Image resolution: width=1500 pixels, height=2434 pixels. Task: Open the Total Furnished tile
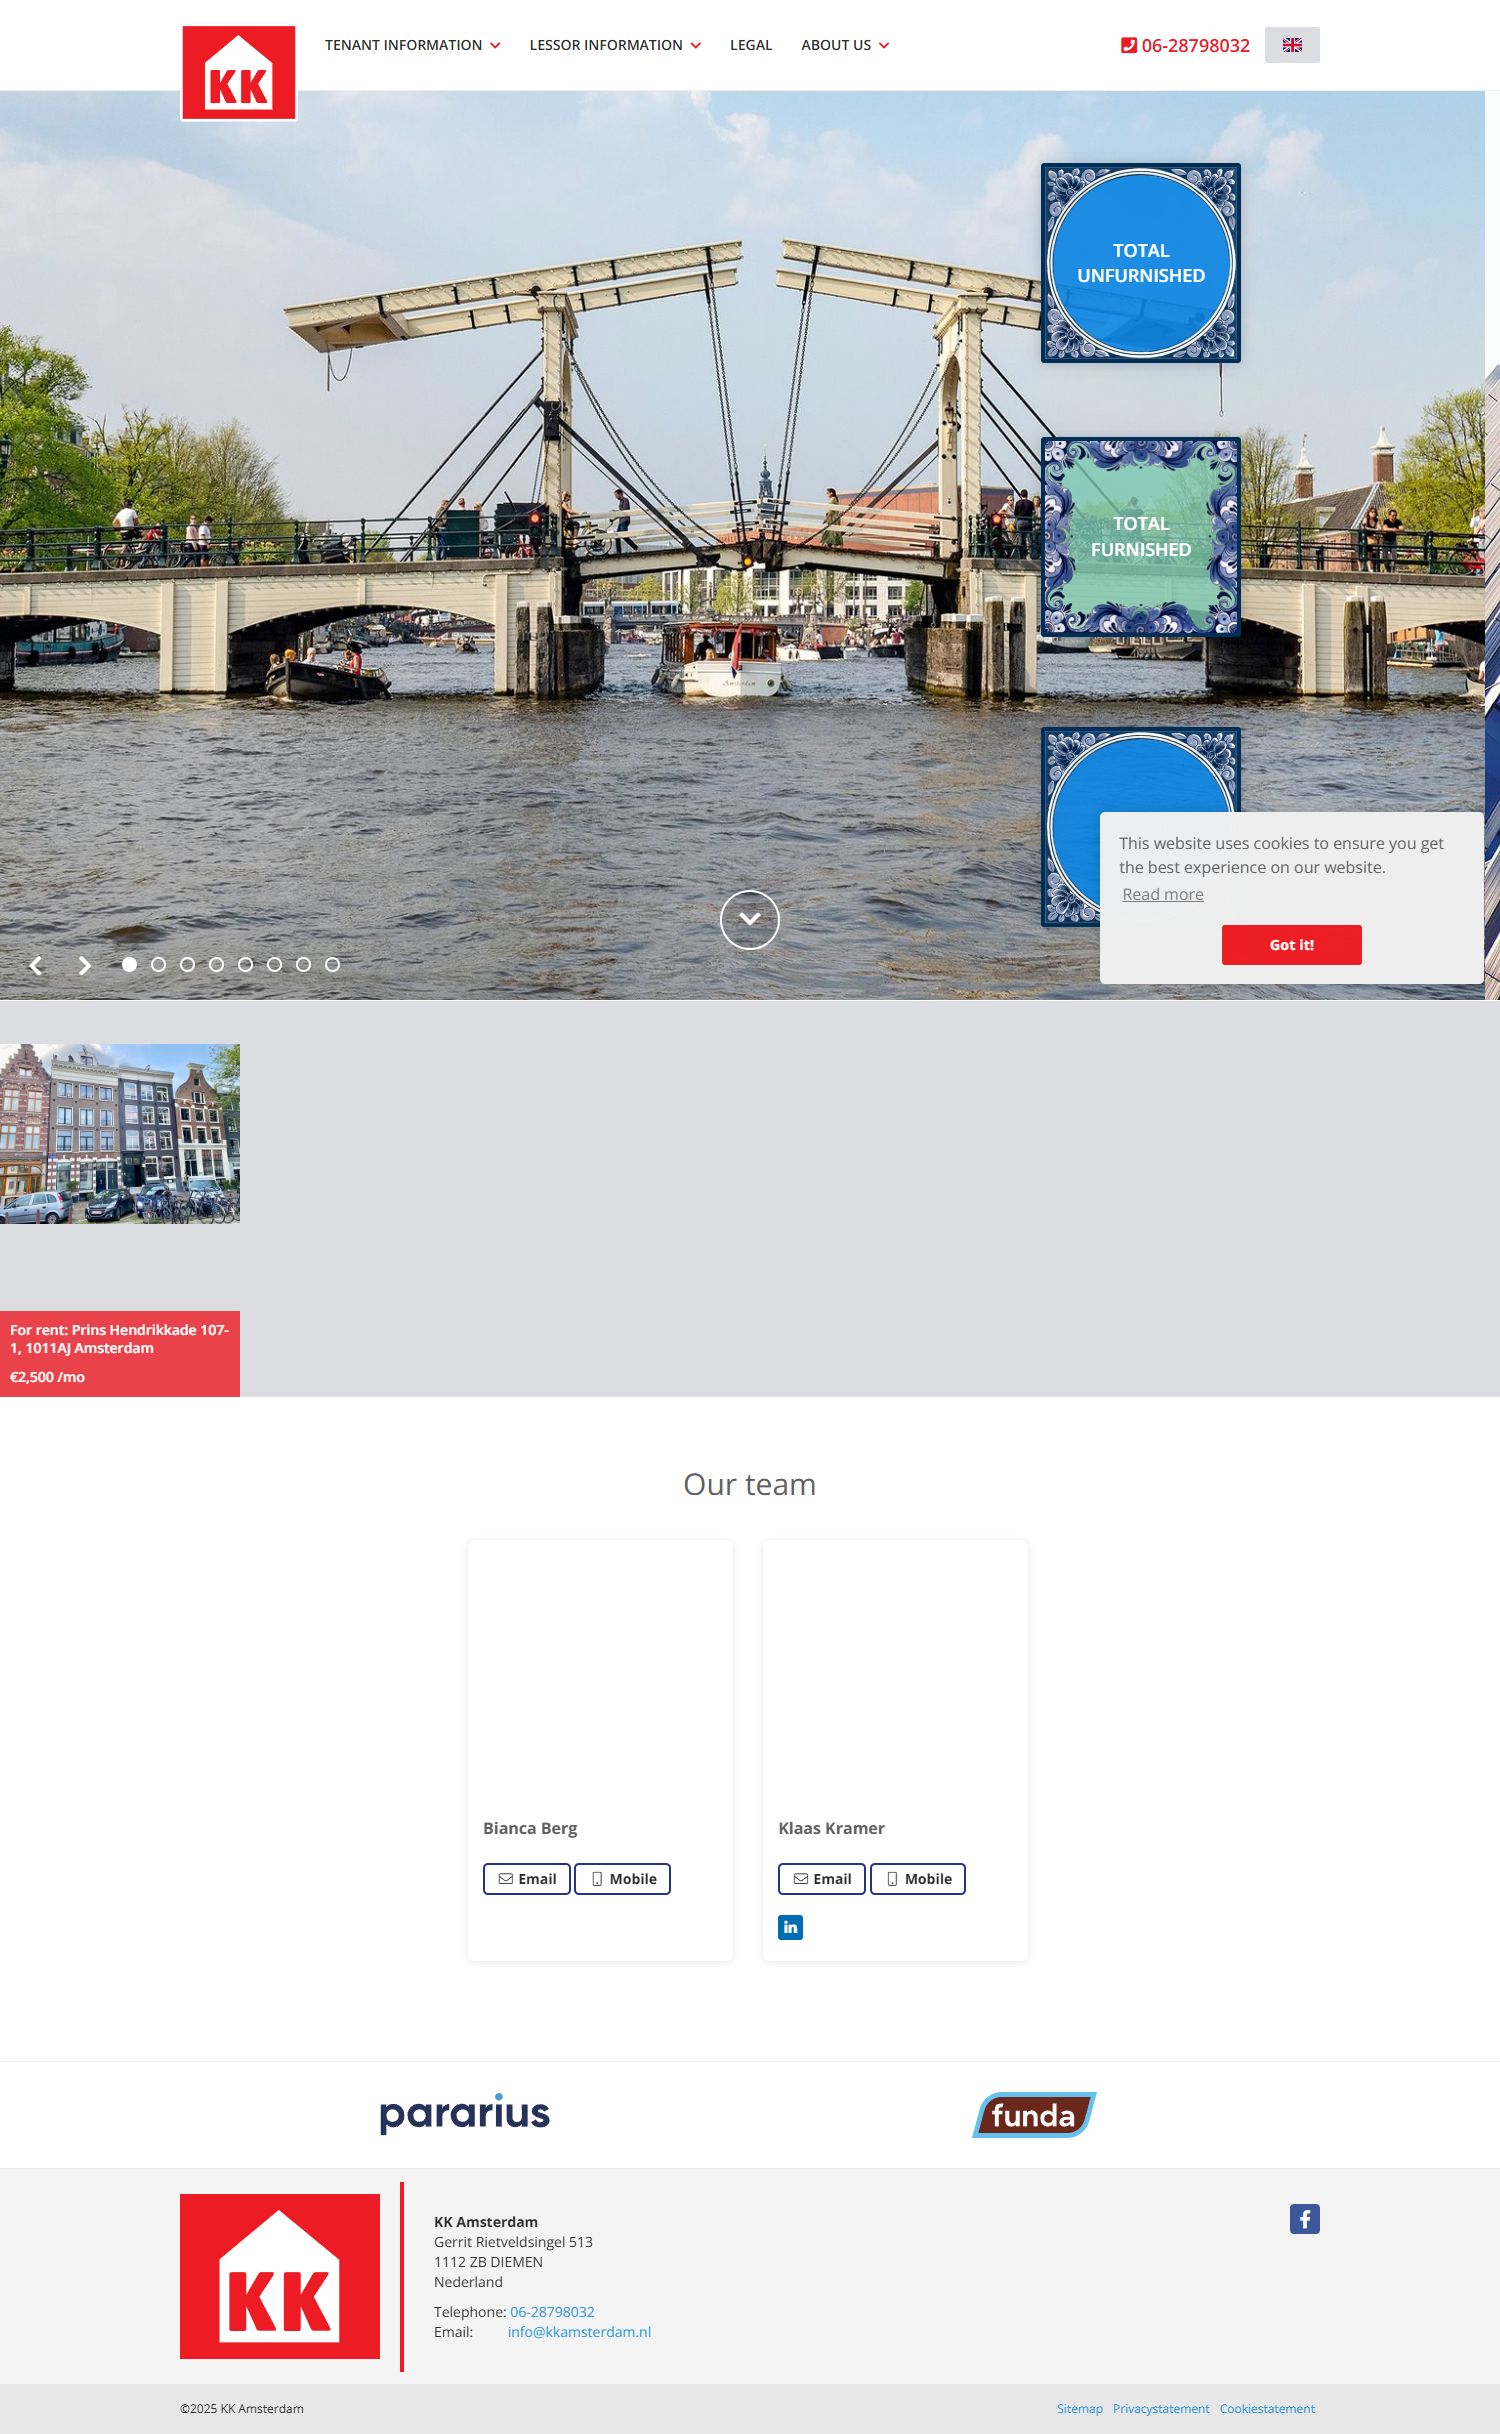[1141, 537]
